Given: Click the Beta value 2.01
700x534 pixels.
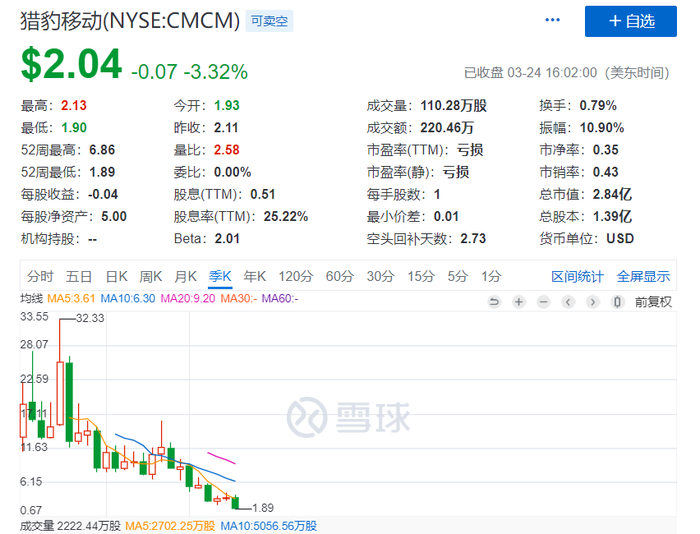Looking at the screenshot, I should click(227, 238).
